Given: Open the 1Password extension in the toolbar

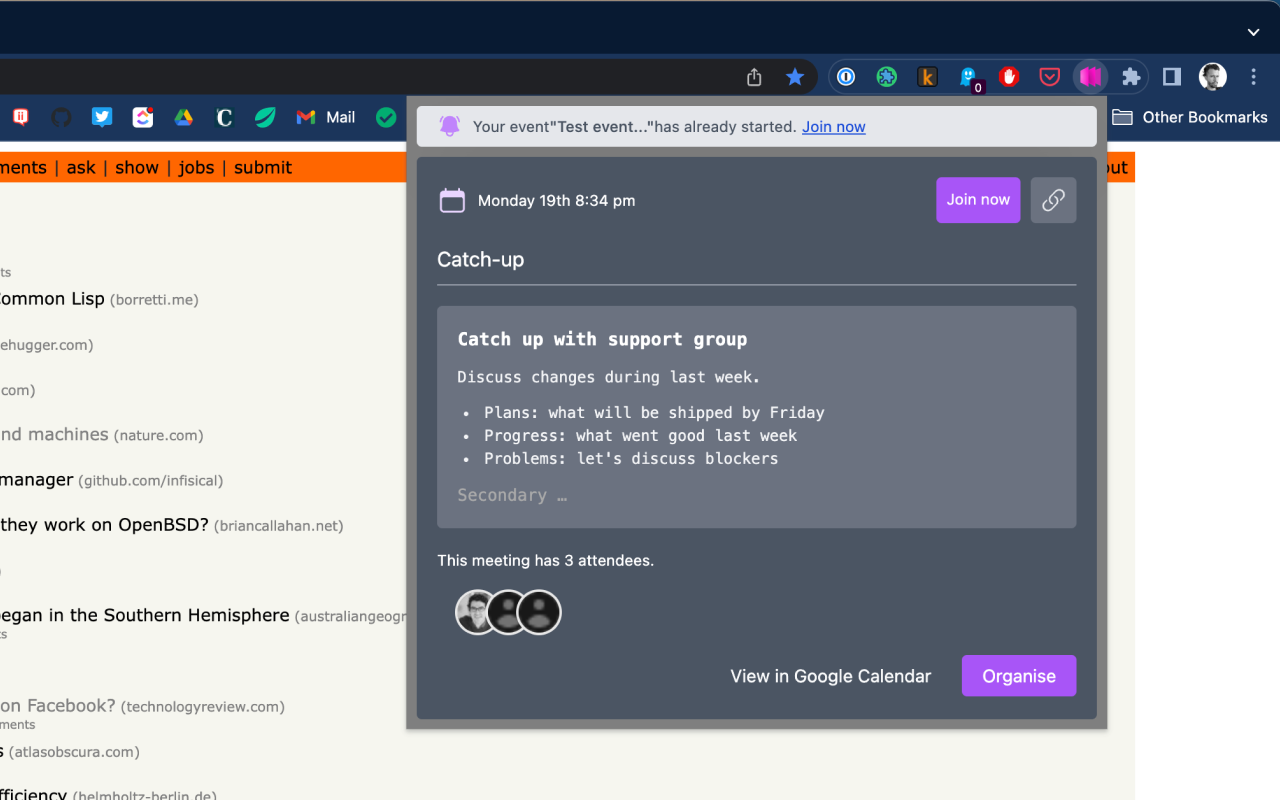Looking at the screenshot, I should [x=846, y=76].
